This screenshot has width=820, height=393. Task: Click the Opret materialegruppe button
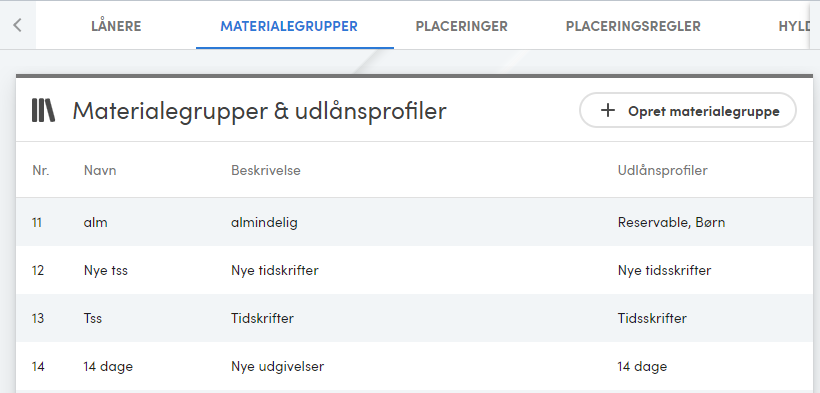688,110
